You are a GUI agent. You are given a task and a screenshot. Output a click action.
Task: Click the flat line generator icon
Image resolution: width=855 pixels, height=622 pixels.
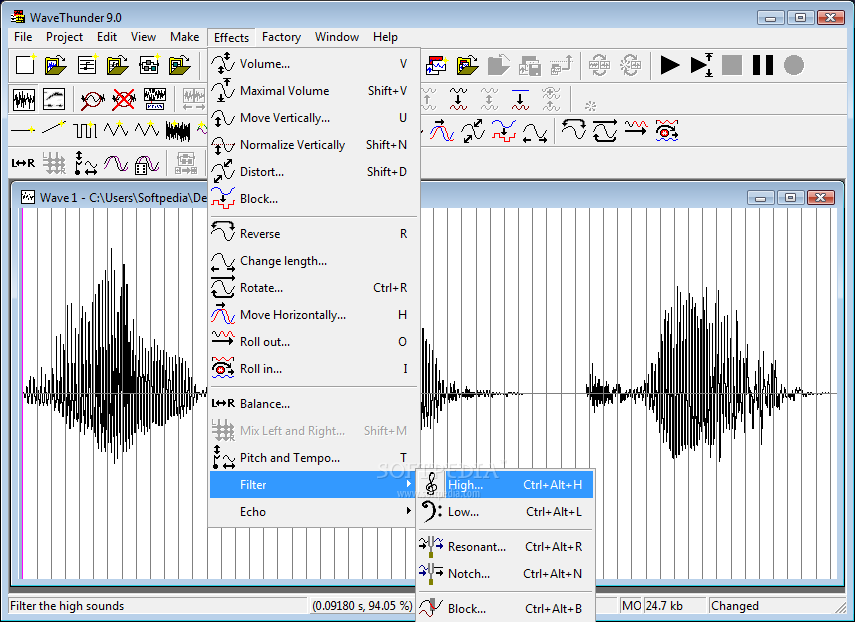click(23, 130)
